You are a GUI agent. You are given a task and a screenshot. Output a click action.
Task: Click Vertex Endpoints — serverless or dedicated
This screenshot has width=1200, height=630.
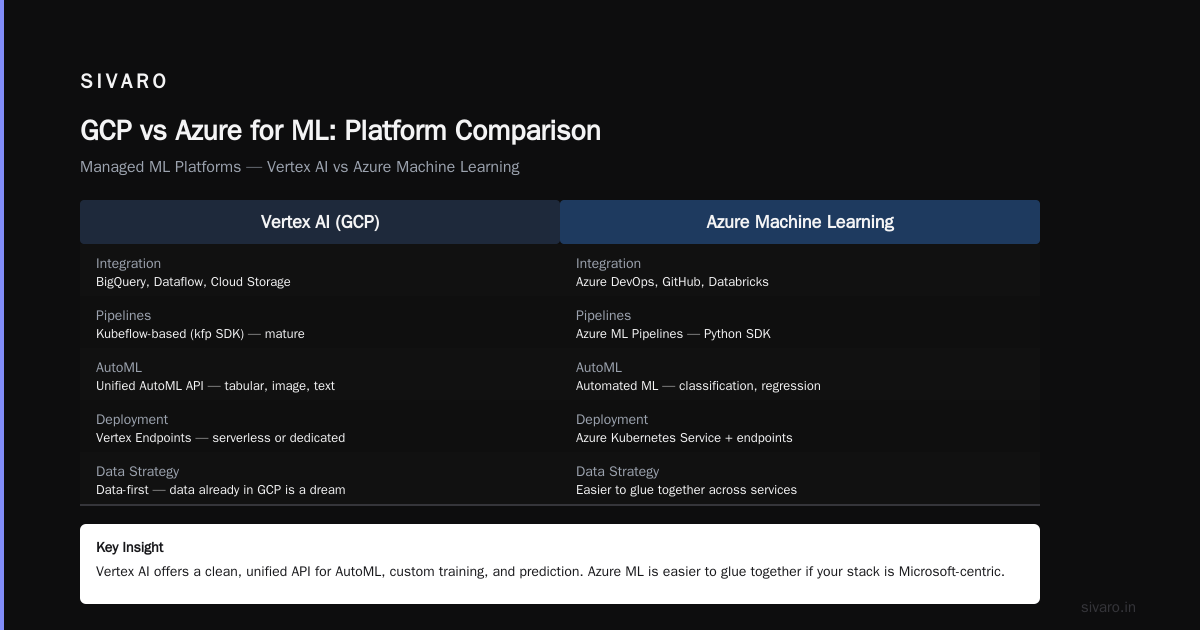point(220,438)
